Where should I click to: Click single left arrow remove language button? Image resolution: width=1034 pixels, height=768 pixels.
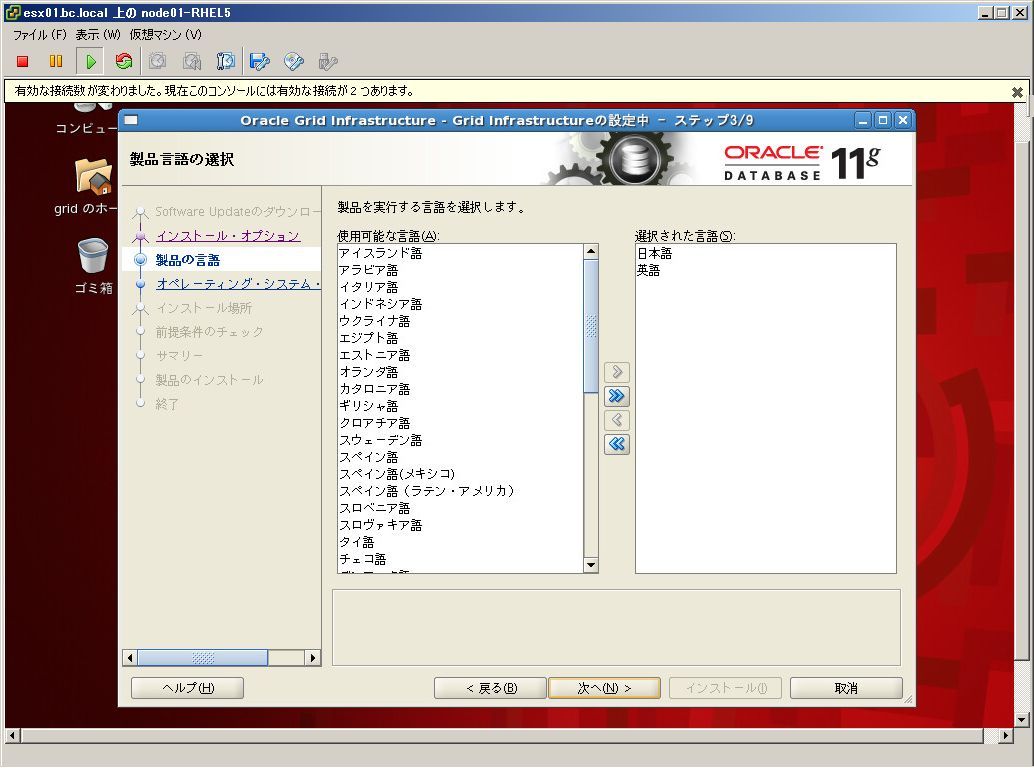coord(617,420)
